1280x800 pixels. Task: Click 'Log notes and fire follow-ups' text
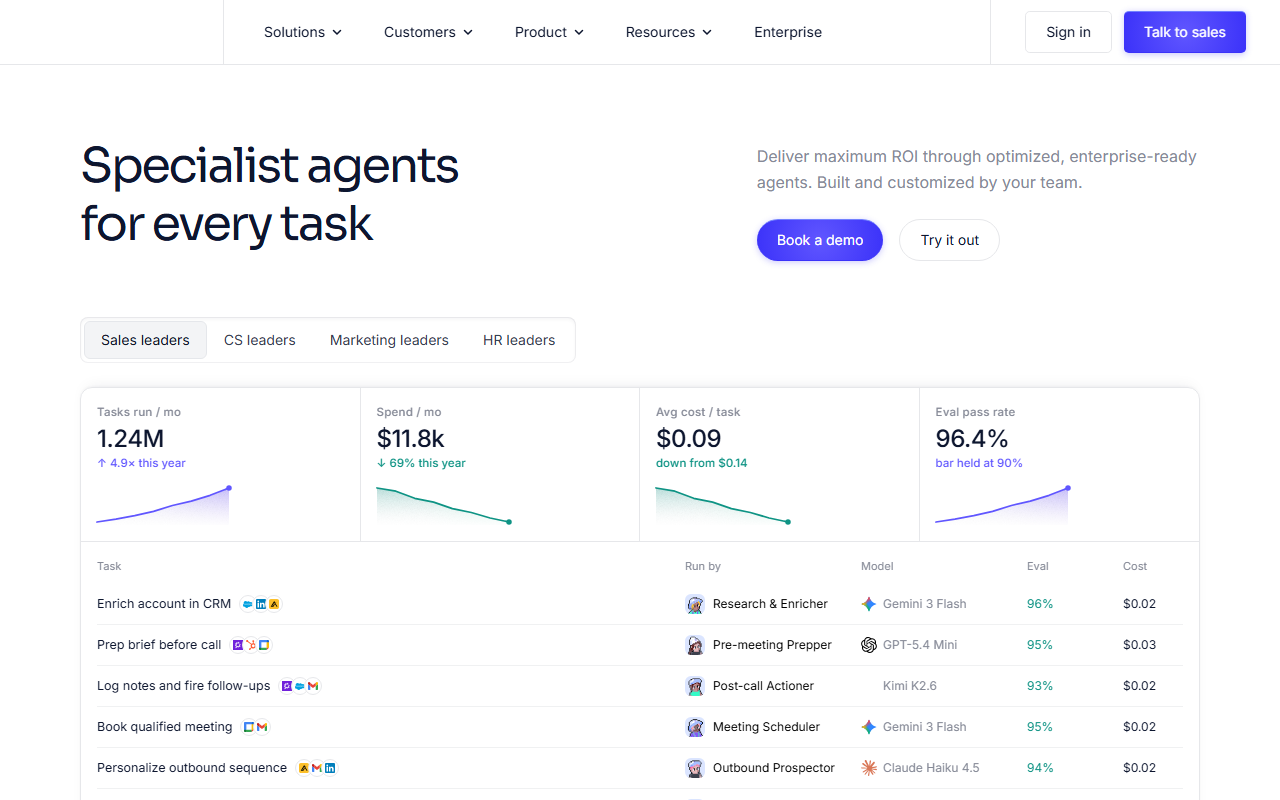coord(184,686)
